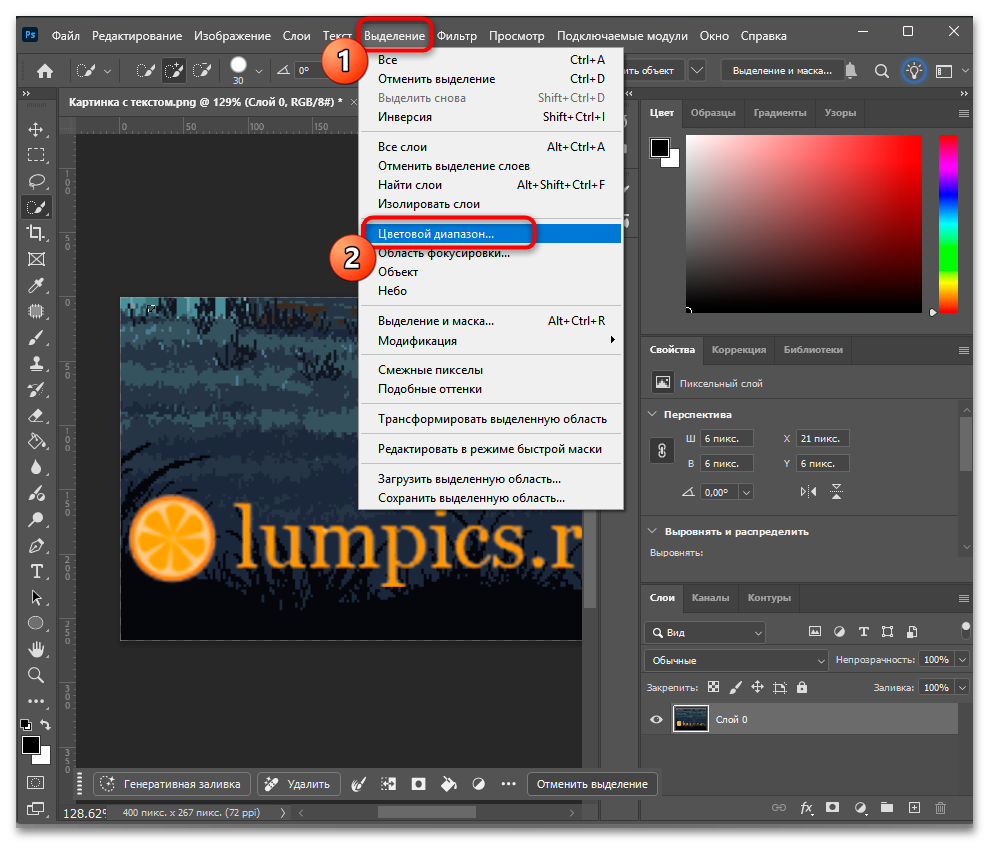
Task: Select the Eyedropper tool
Action: pyautogui.click(x=36, y=285)
